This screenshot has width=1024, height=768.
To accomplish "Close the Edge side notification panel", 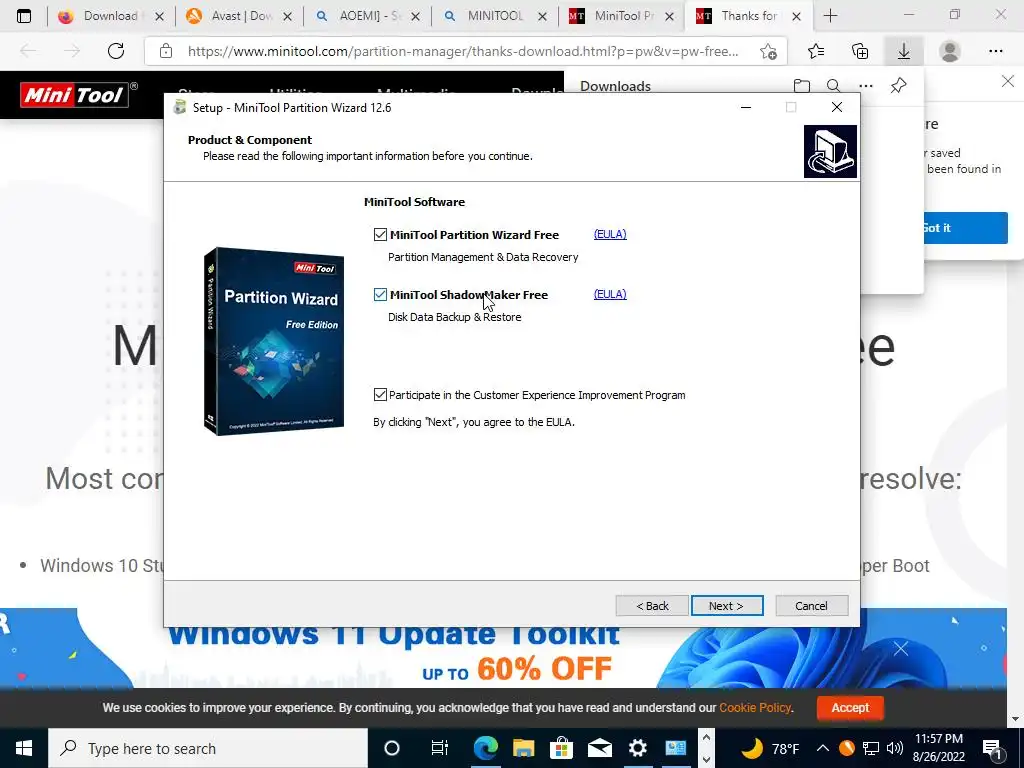I will pos(1008,81).
